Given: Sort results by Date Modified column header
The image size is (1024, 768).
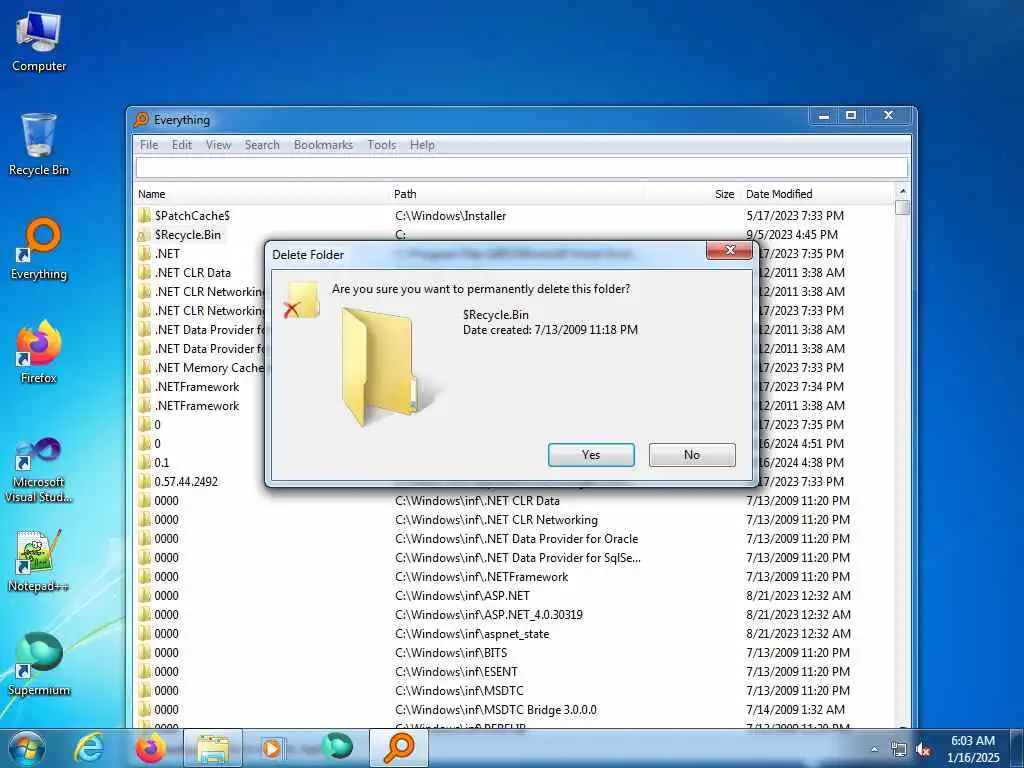Looking at the screenshot, I should pos(818,194).
